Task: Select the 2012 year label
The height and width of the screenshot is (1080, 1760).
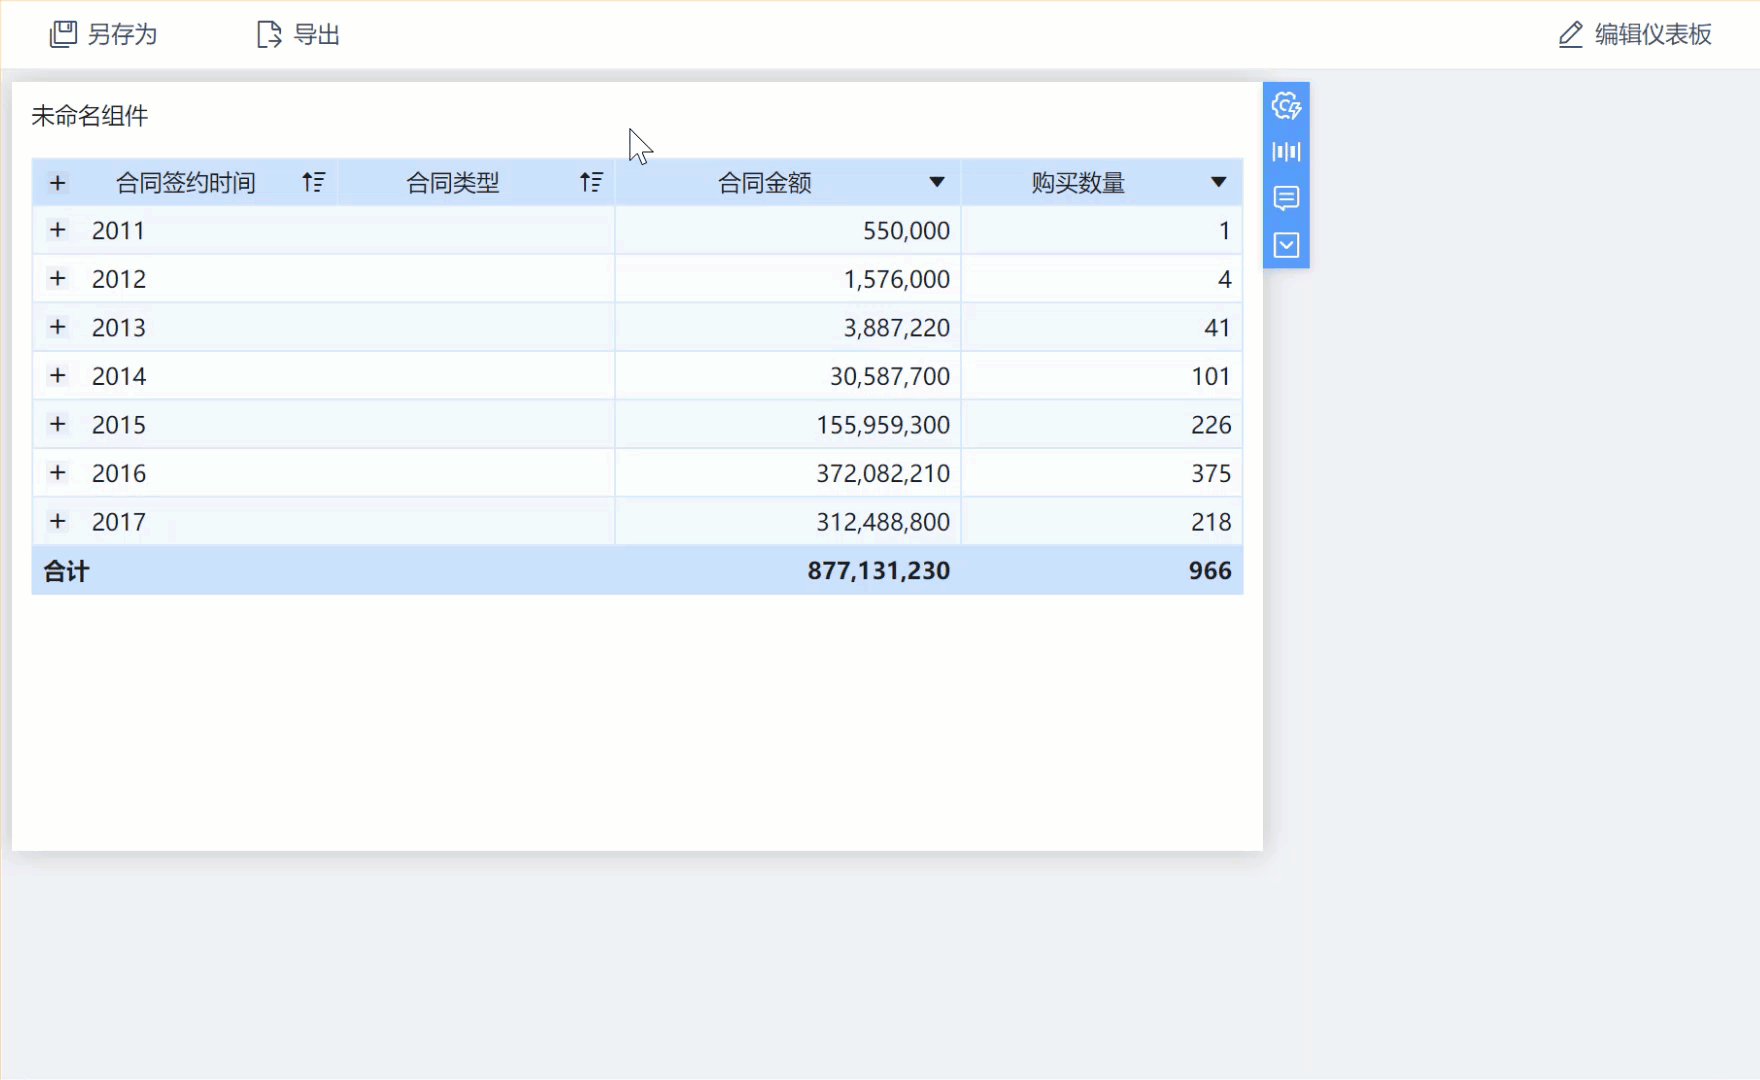Action: [x=119, y=279]
